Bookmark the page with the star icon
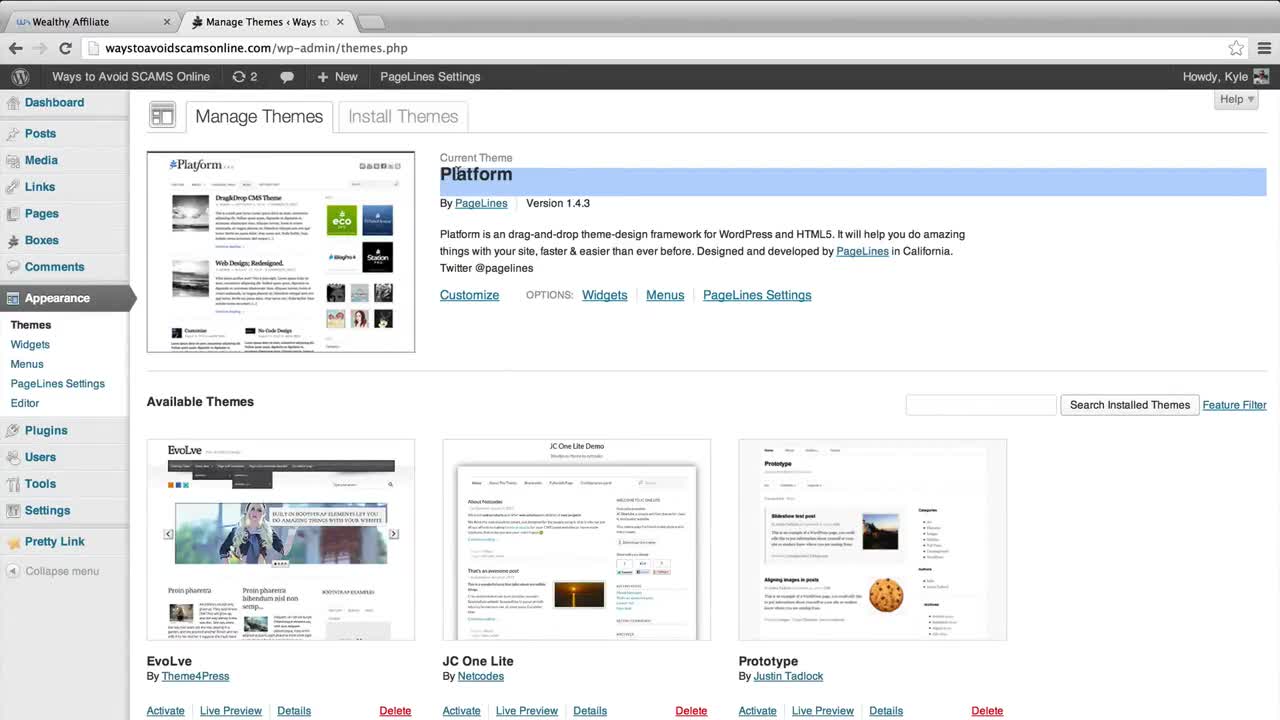 coord(1236,48)
